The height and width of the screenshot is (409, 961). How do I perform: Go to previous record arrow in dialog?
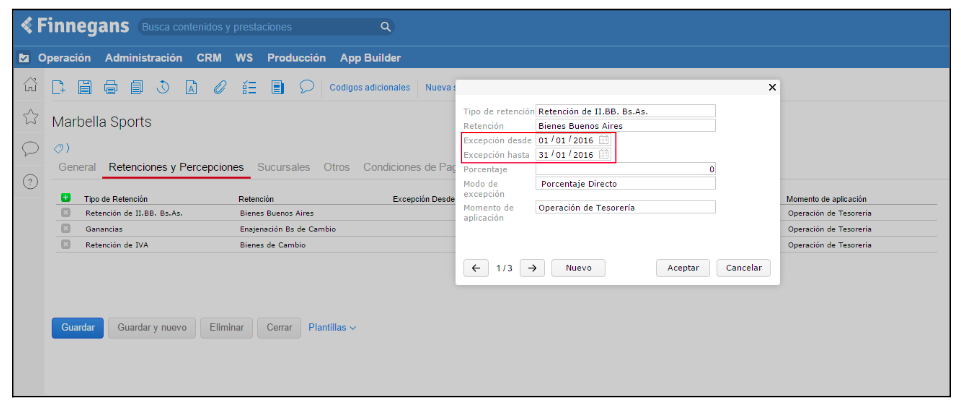tap(476, 268)
